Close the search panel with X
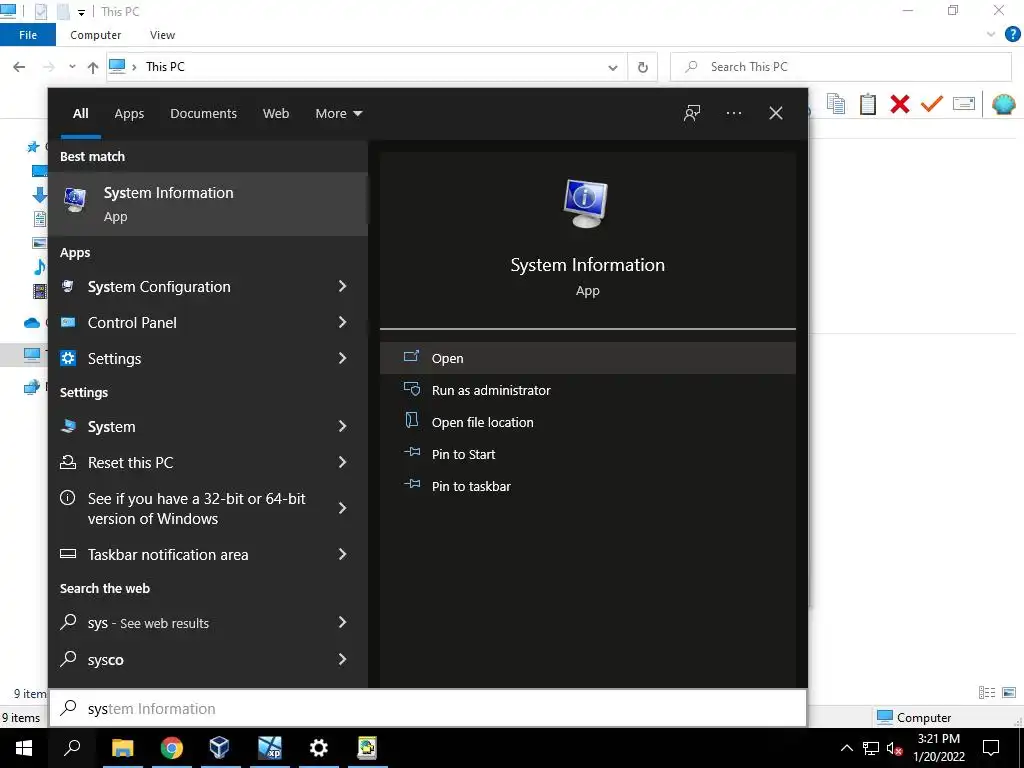Viewport: 1024px width, 768px height. pos(776,113)
